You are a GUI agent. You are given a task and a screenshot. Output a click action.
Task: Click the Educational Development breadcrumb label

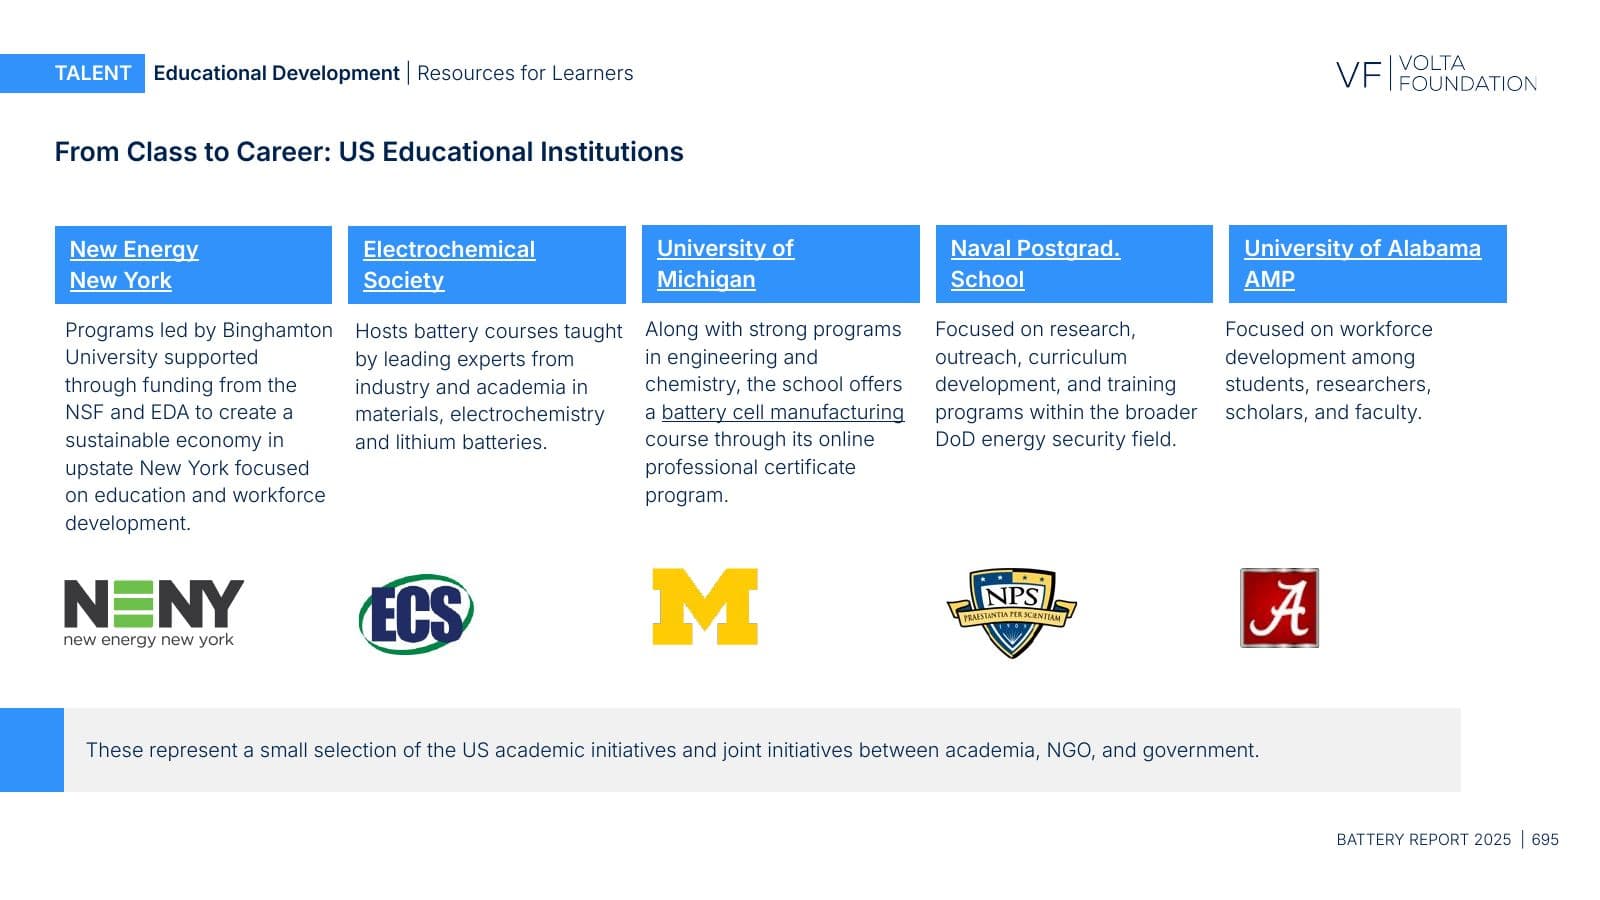[276, 73]
